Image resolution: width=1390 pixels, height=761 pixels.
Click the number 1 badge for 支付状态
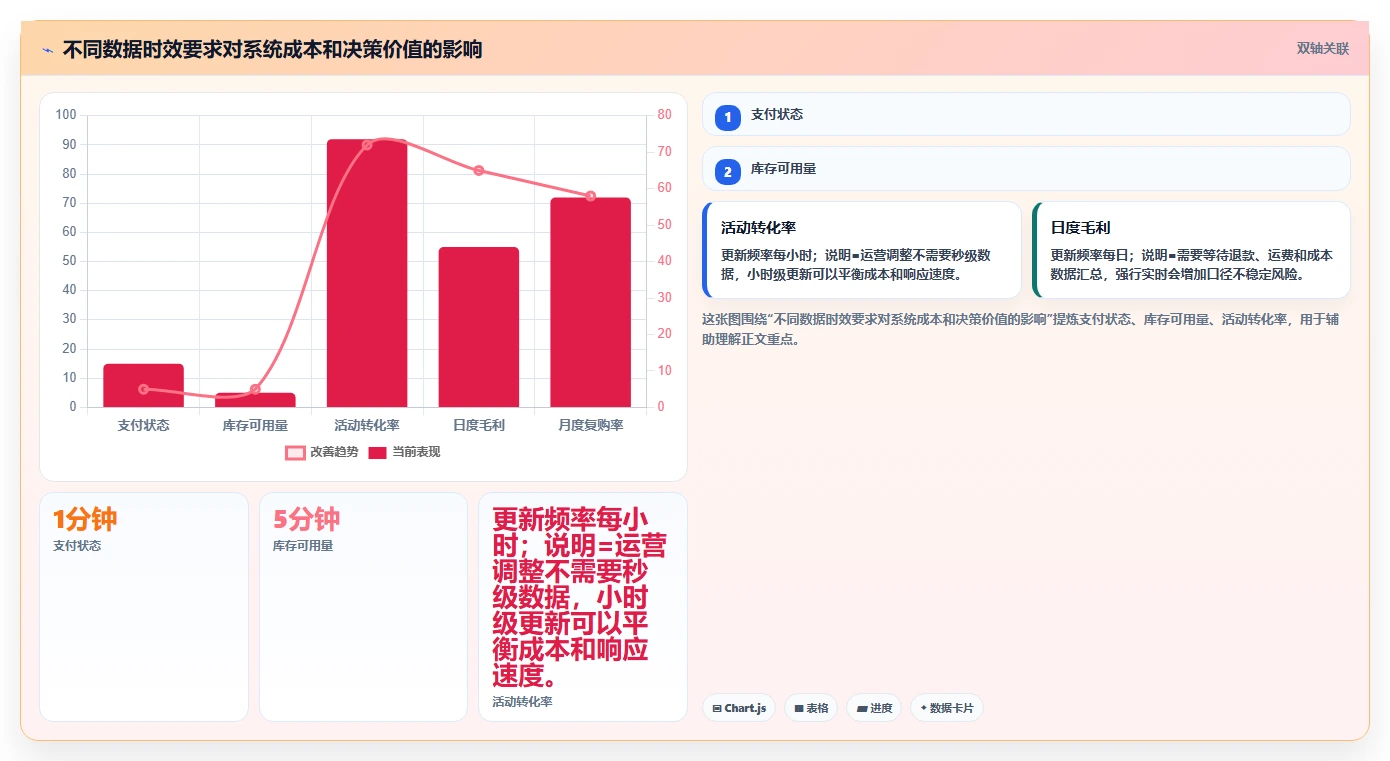[x=728, y=117]
